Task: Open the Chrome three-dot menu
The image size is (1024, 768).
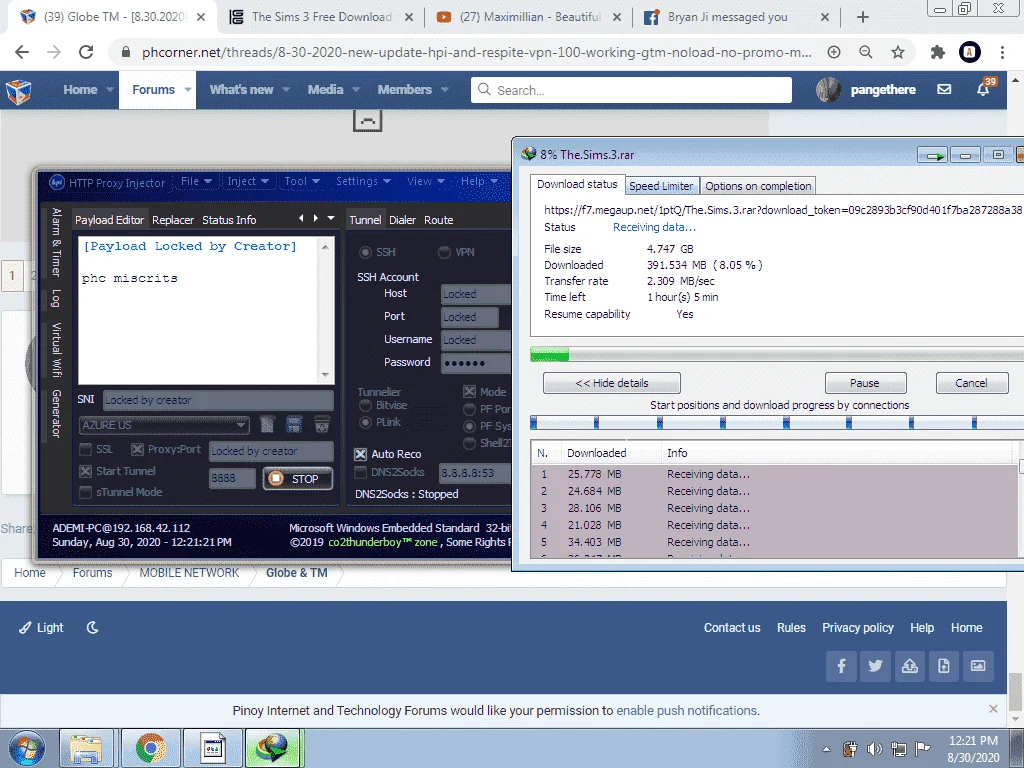Action: pyautogui.click(x=1002, y=52)
